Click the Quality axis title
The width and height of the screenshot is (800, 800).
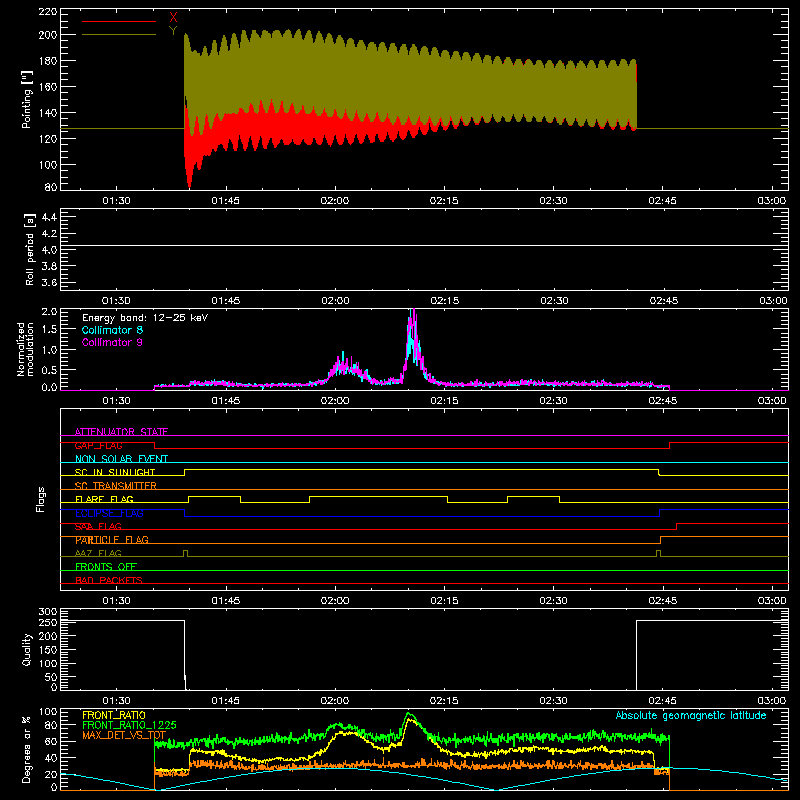tap(27, 649)
